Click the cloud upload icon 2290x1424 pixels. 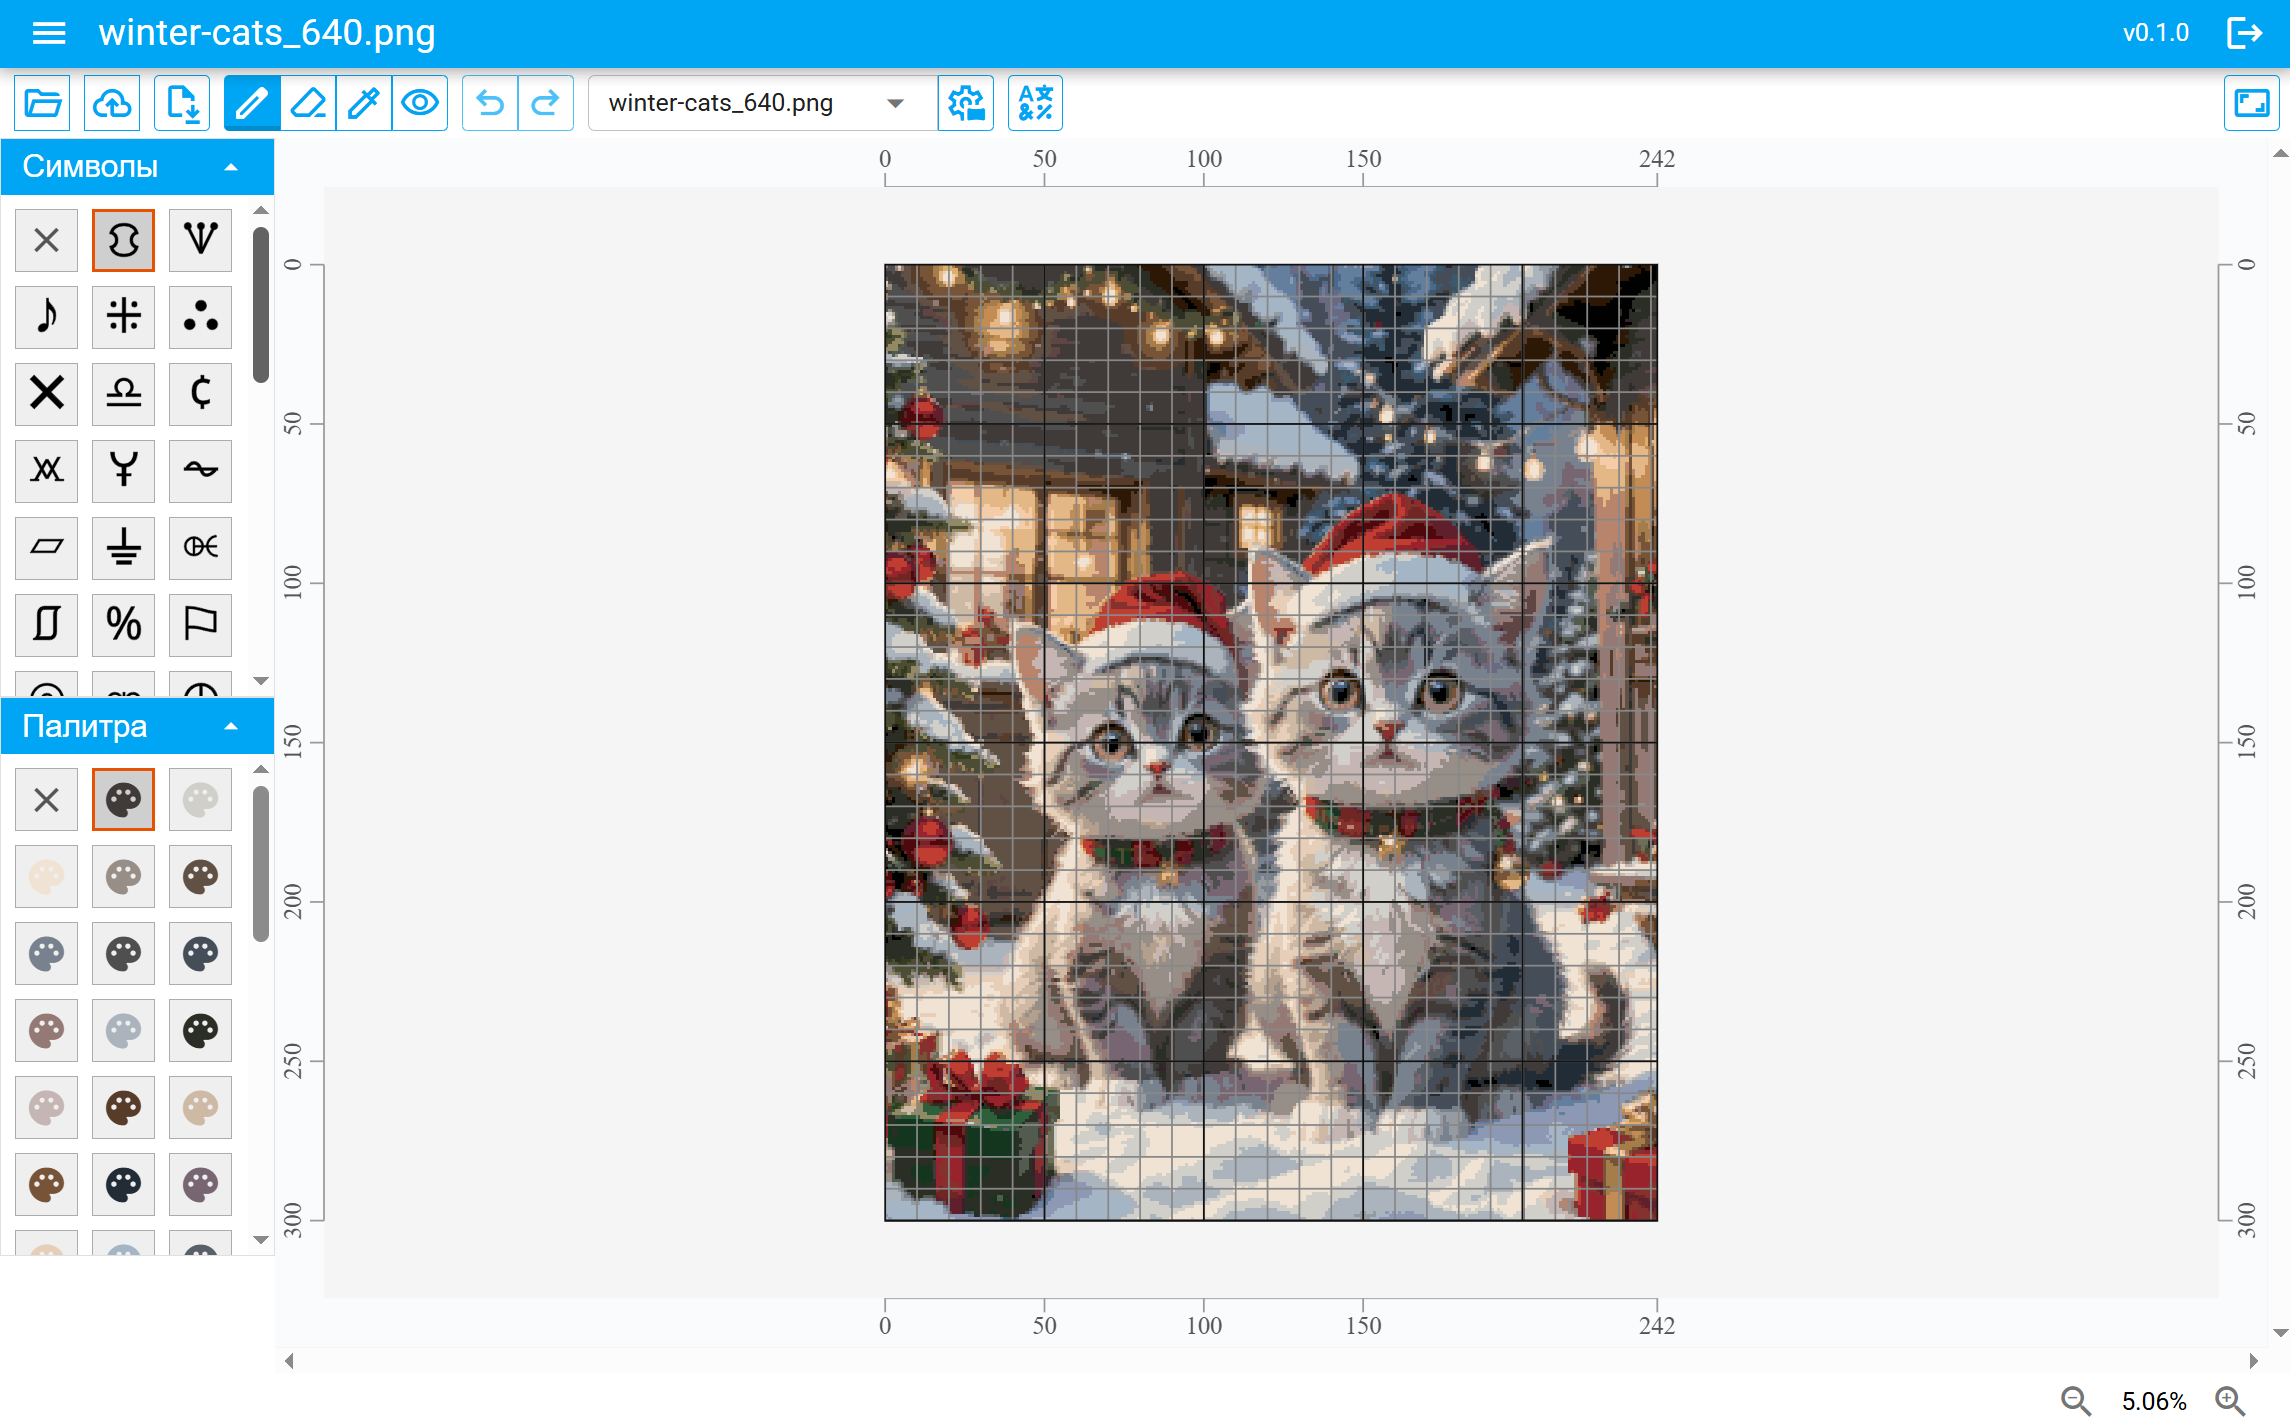[x=112, y=103]
